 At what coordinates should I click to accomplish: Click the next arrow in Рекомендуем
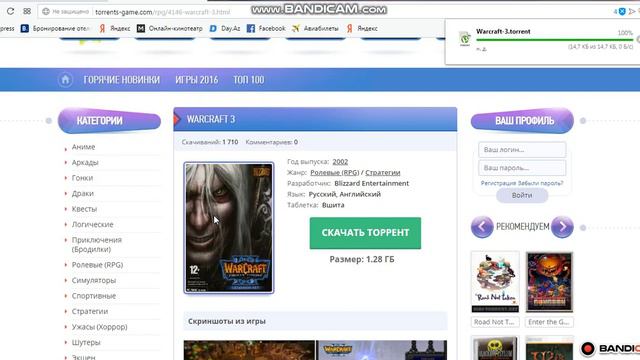(562, 227)
